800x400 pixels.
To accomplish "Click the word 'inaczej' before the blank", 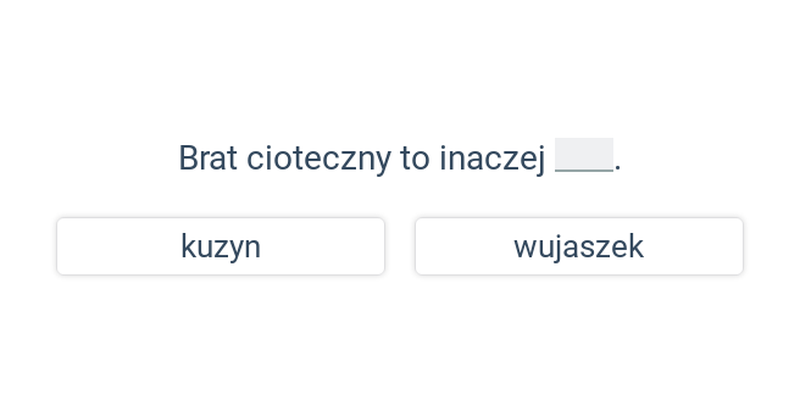I will coord(492,159).
